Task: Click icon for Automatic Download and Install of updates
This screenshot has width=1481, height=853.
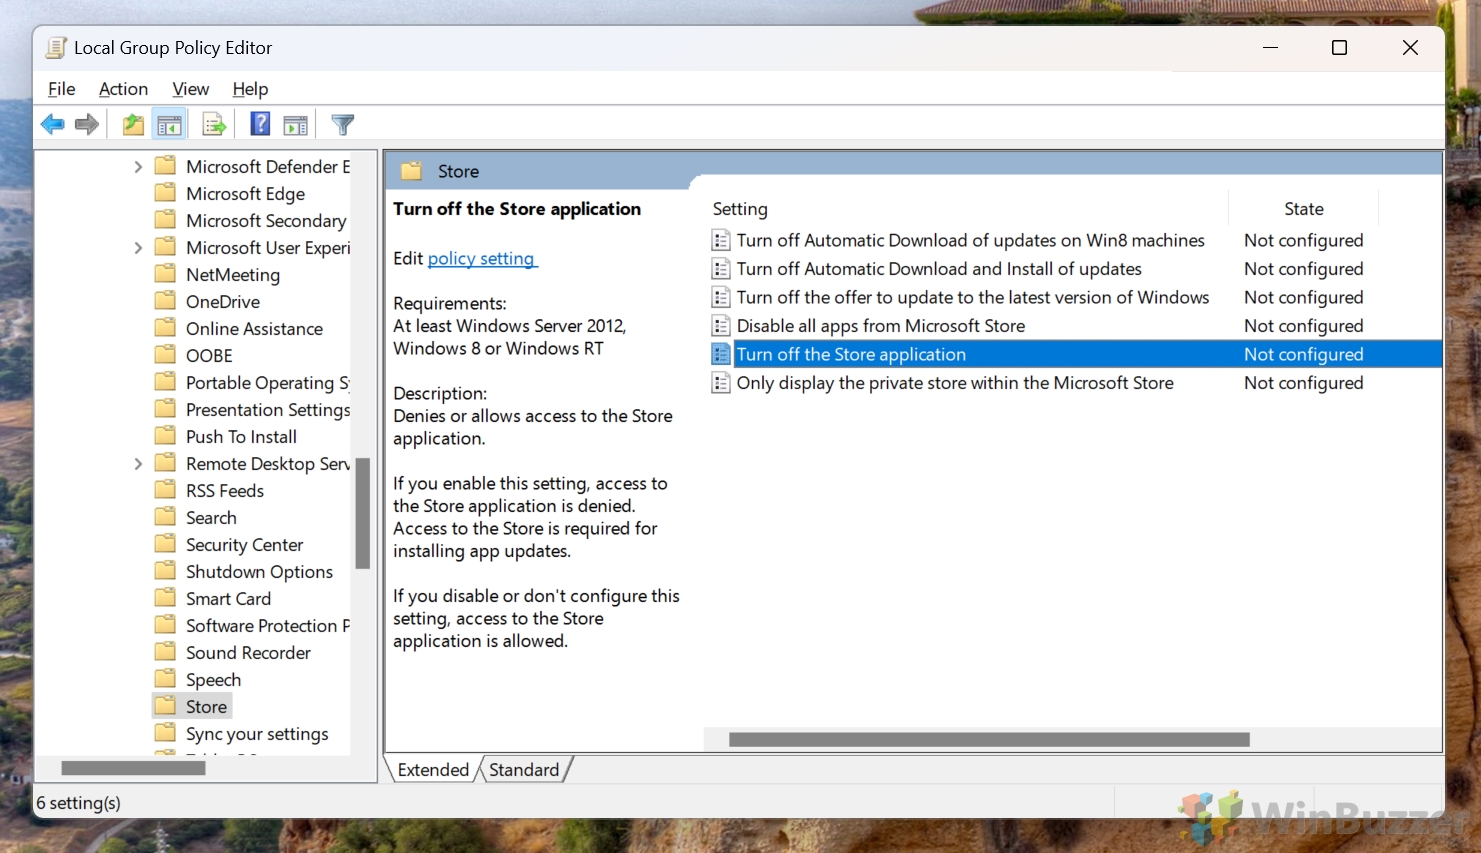Action: (721, 269)
